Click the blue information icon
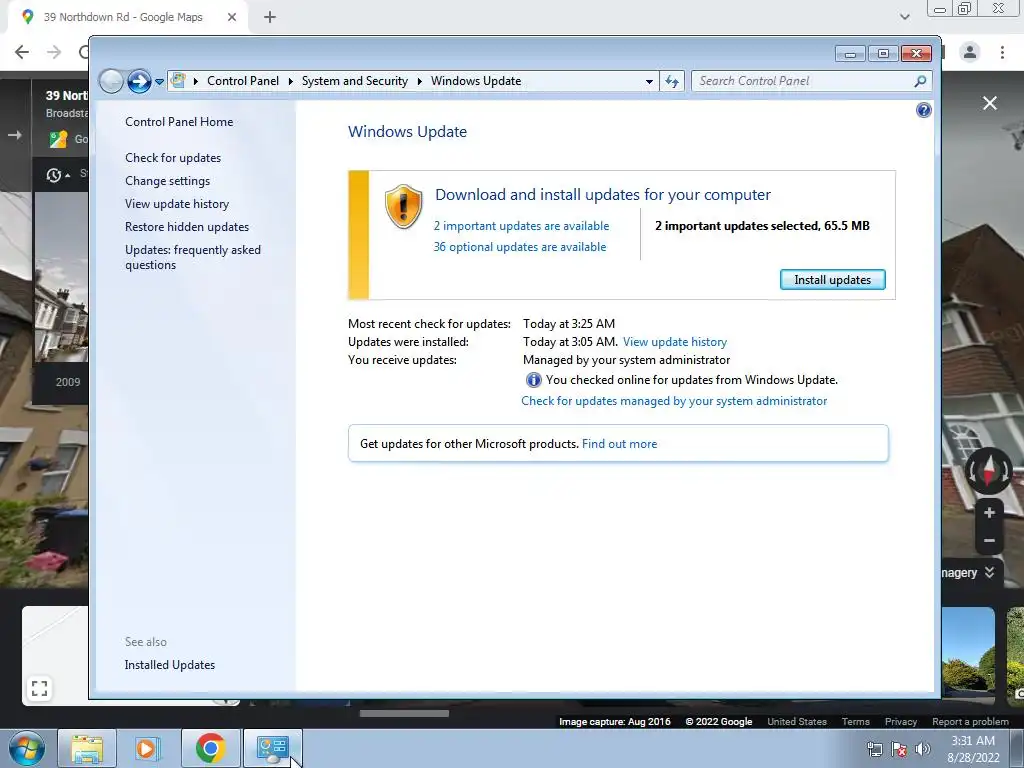 click(534, 380)
